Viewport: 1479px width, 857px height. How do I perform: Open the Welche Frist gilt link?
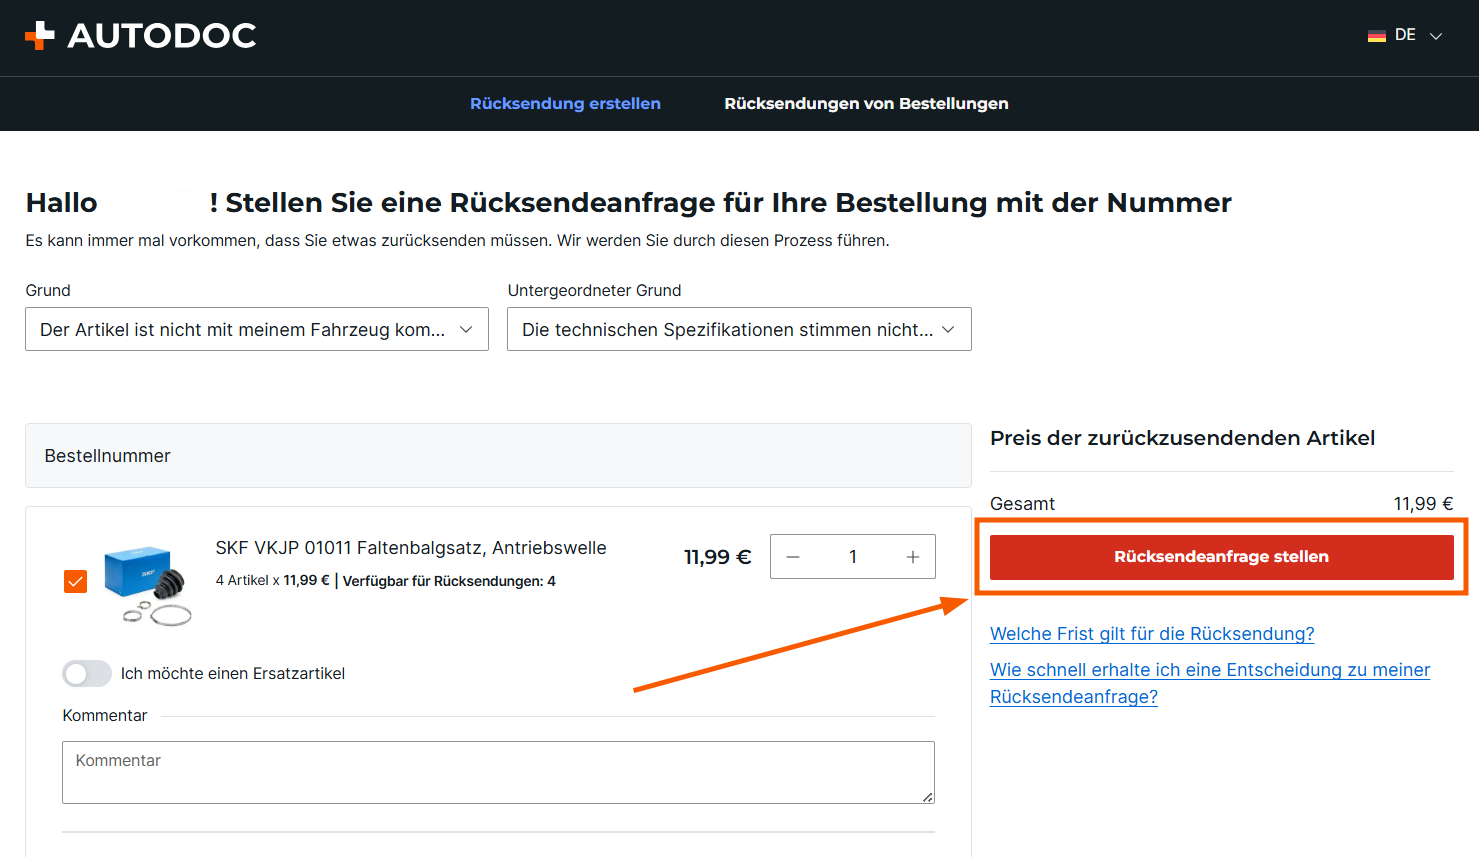(x=1151, y=634)
